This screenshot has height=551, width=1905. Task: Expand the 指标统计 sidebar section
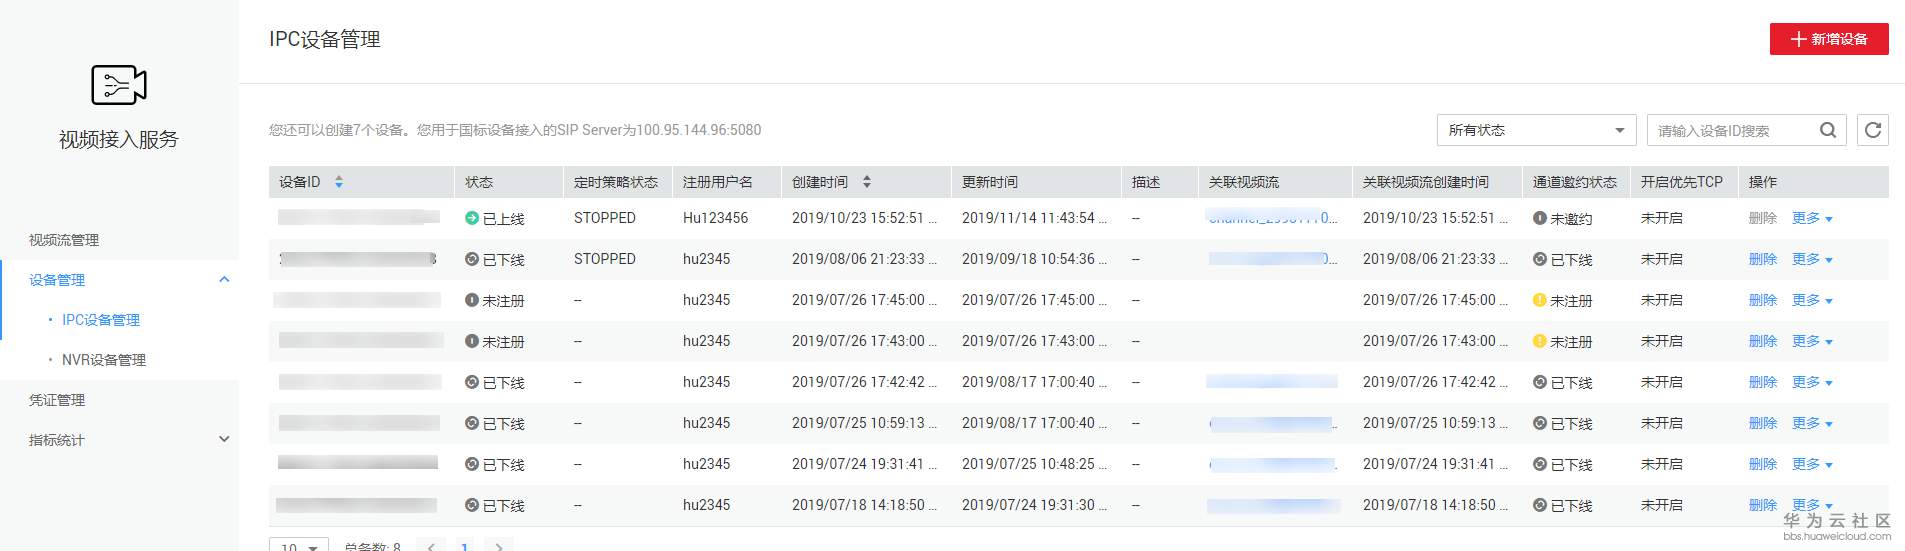(x=224, y=440)
